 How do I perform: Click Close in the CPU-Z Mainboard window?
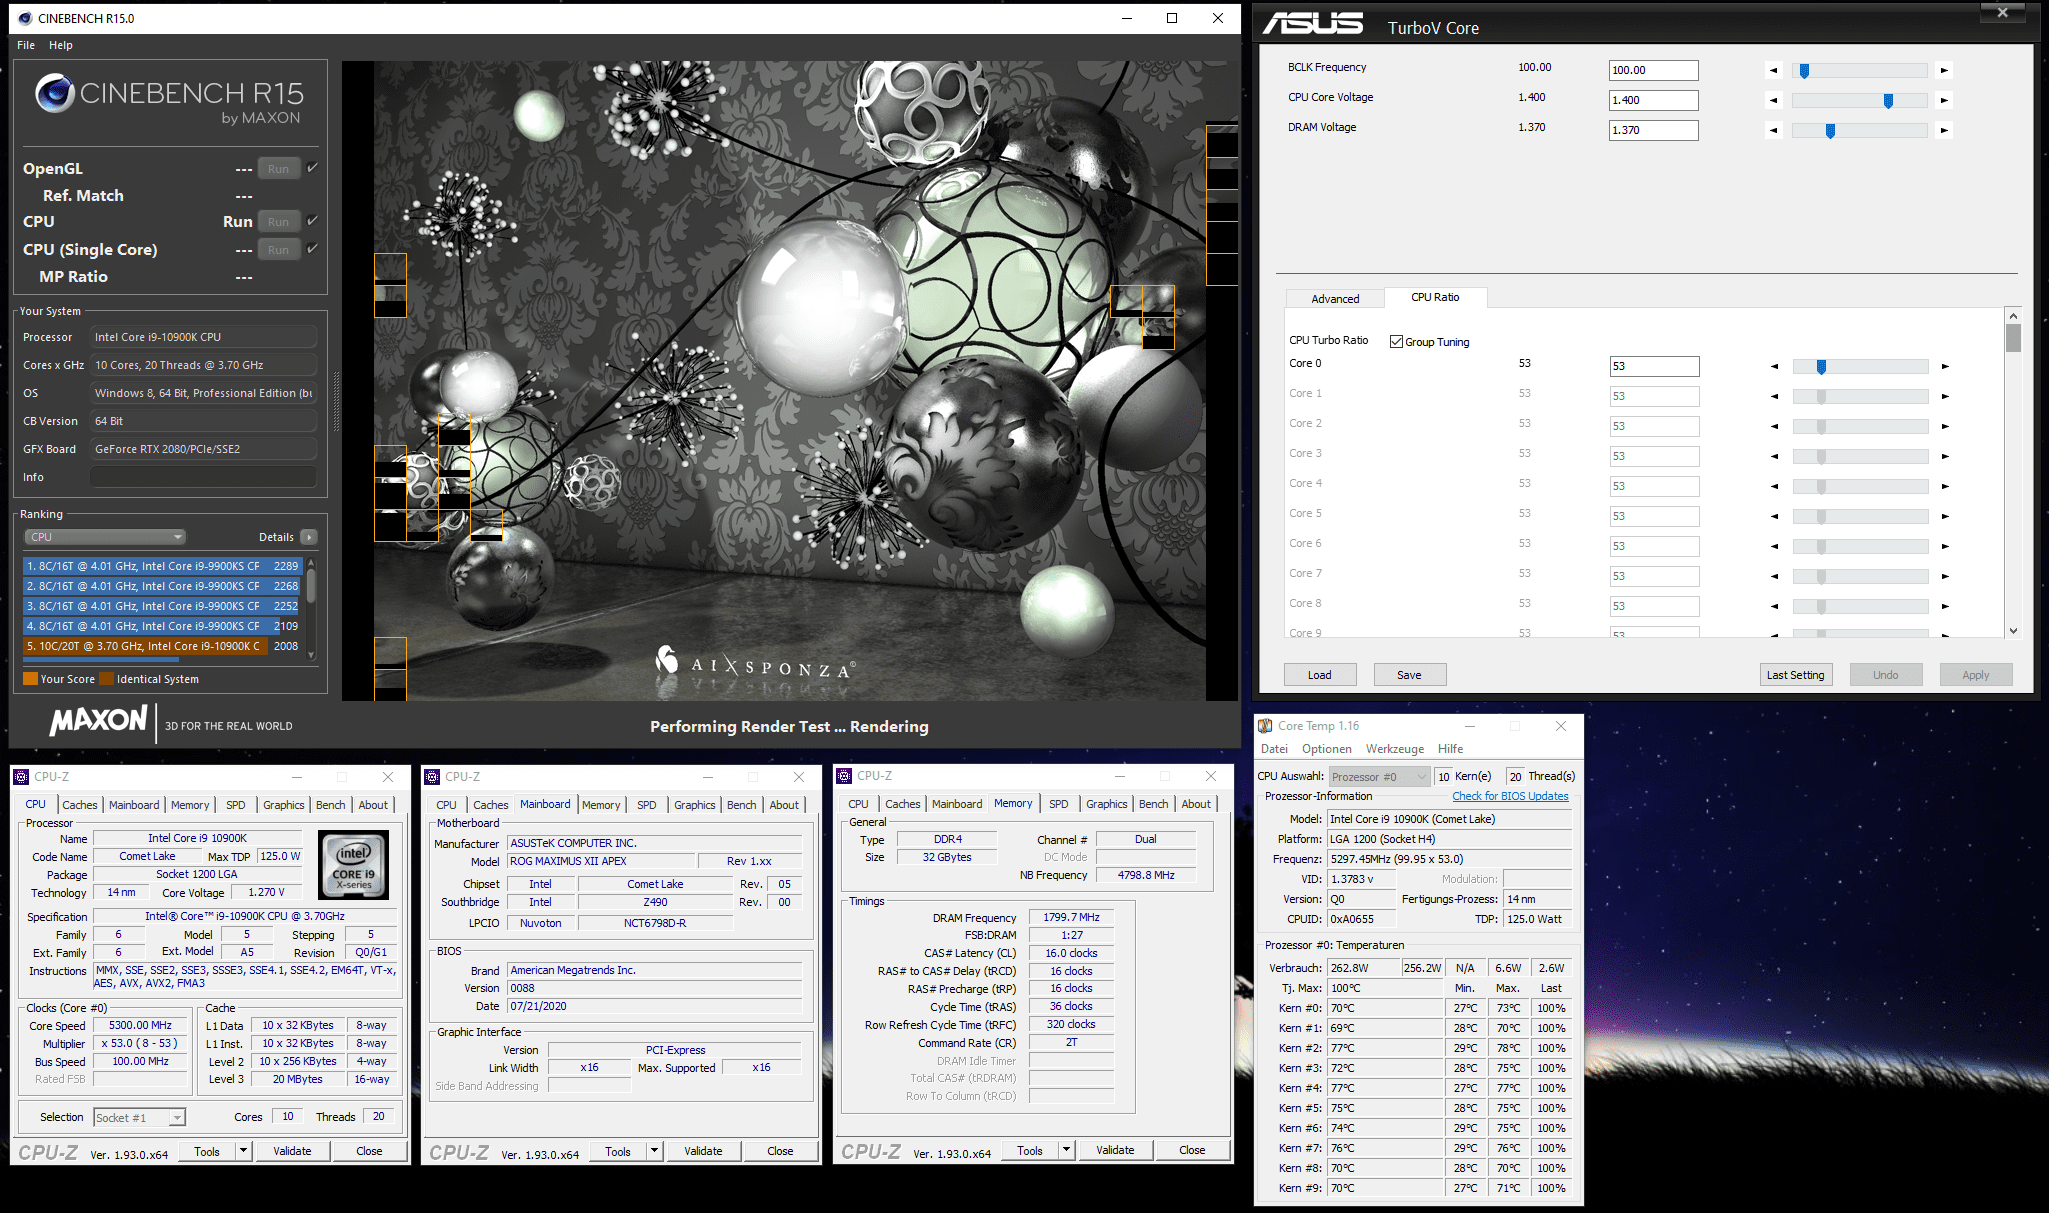tap(781, 1151)
